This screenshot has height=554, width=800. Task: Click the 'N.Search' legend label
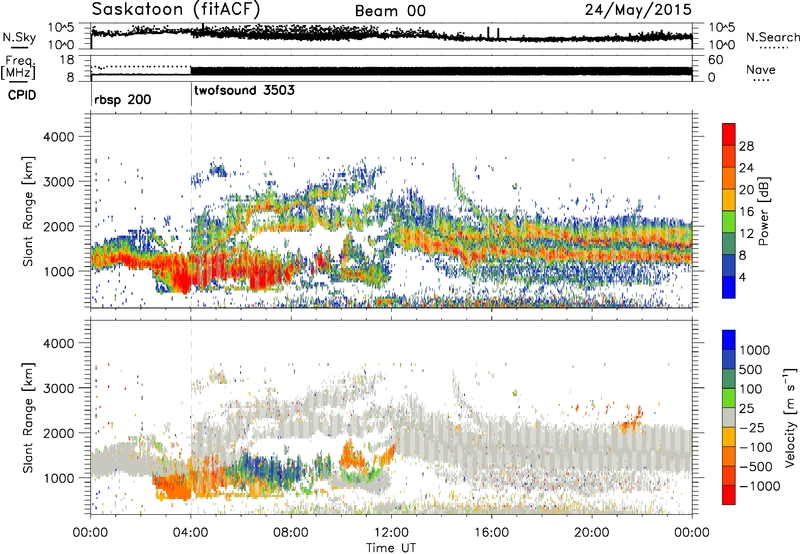(x=772, y=37)
